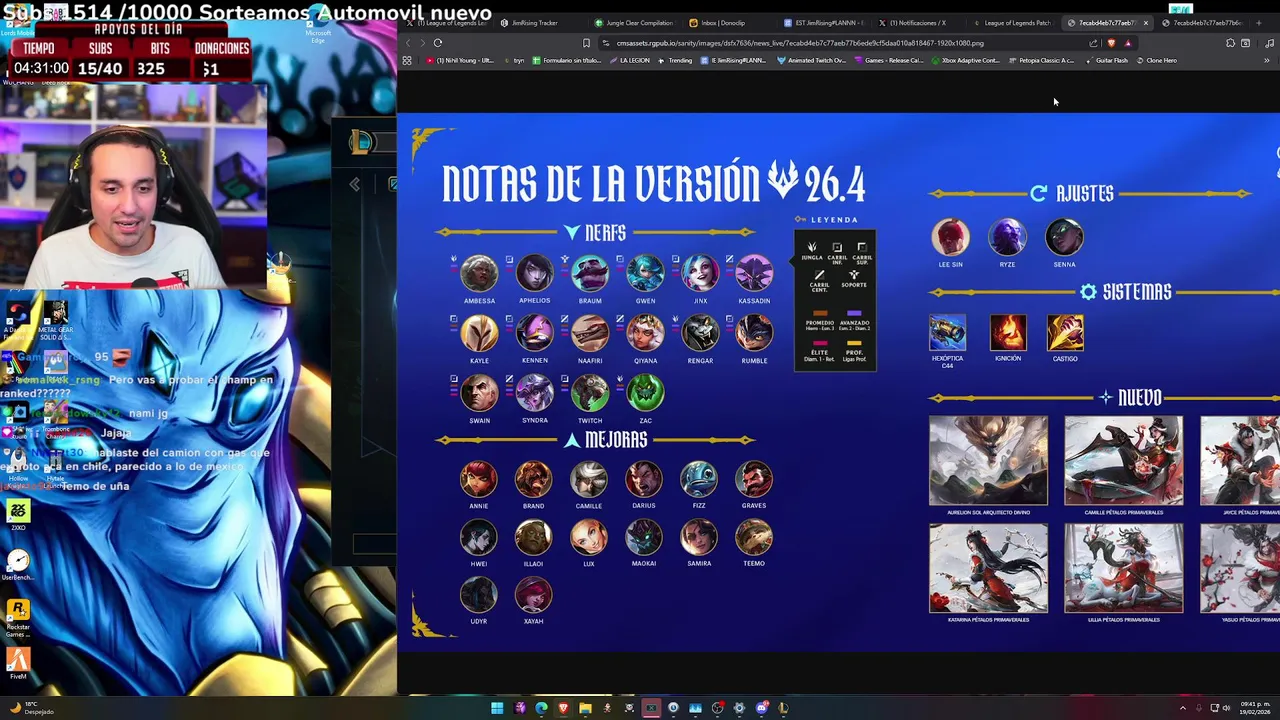Select the Kennen champion icon
This screenshot has height=720, width=1280.
[534, 333]
